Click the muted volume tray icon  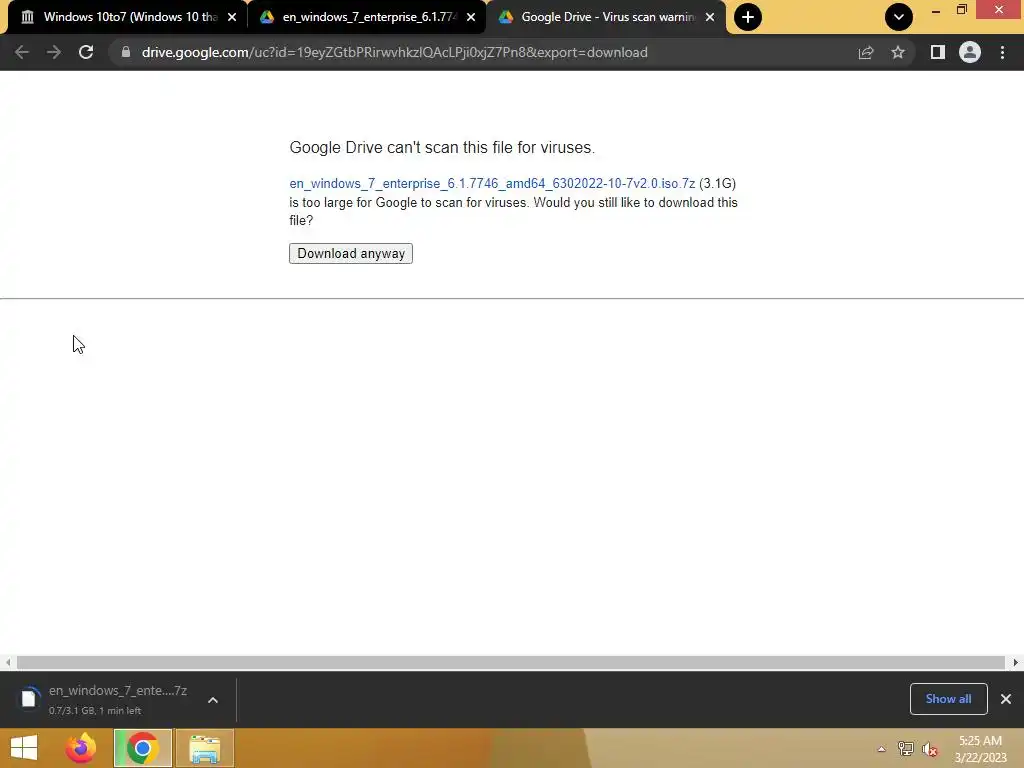pyautogui.click(x=930, y=749)
